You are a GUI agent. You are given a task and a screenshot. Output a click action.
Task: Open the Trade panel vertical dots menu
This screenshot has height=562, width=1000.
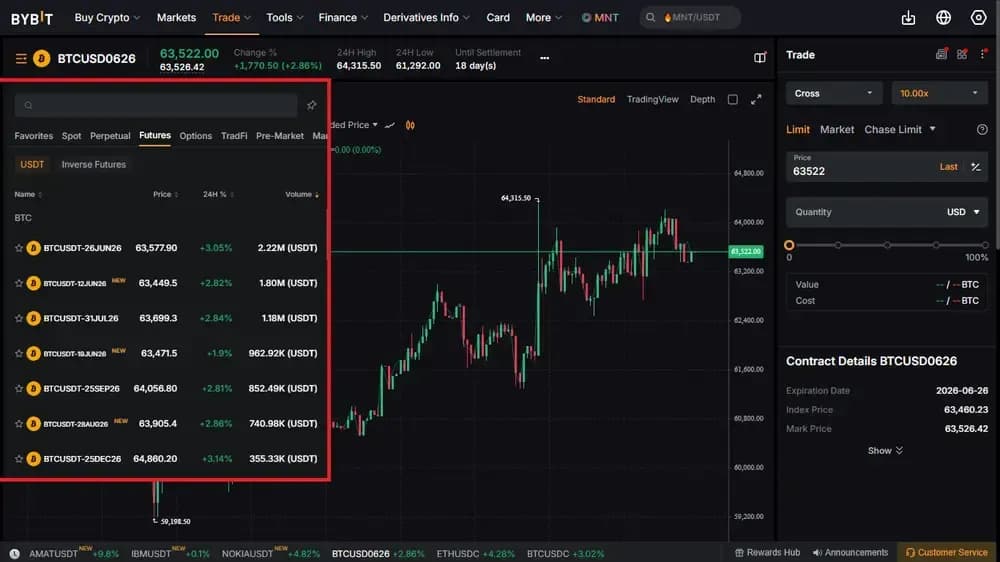click(x=983, y=54)
